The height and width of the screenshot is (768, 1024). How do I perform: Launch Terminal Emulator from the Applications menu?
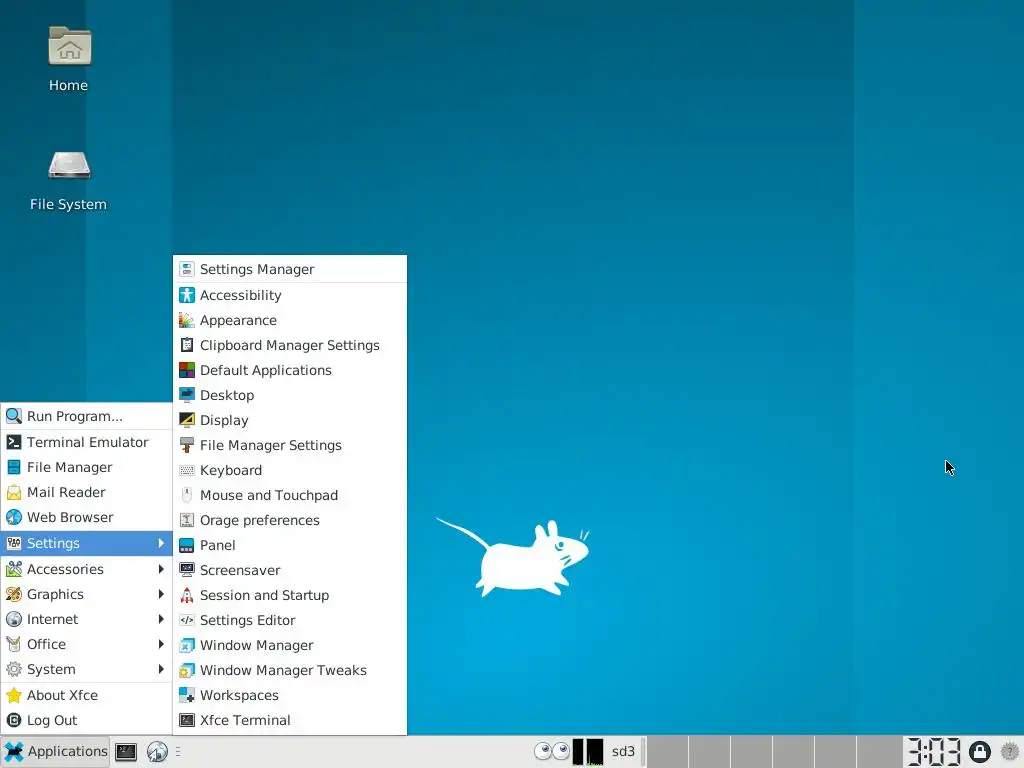coord(86,442)
